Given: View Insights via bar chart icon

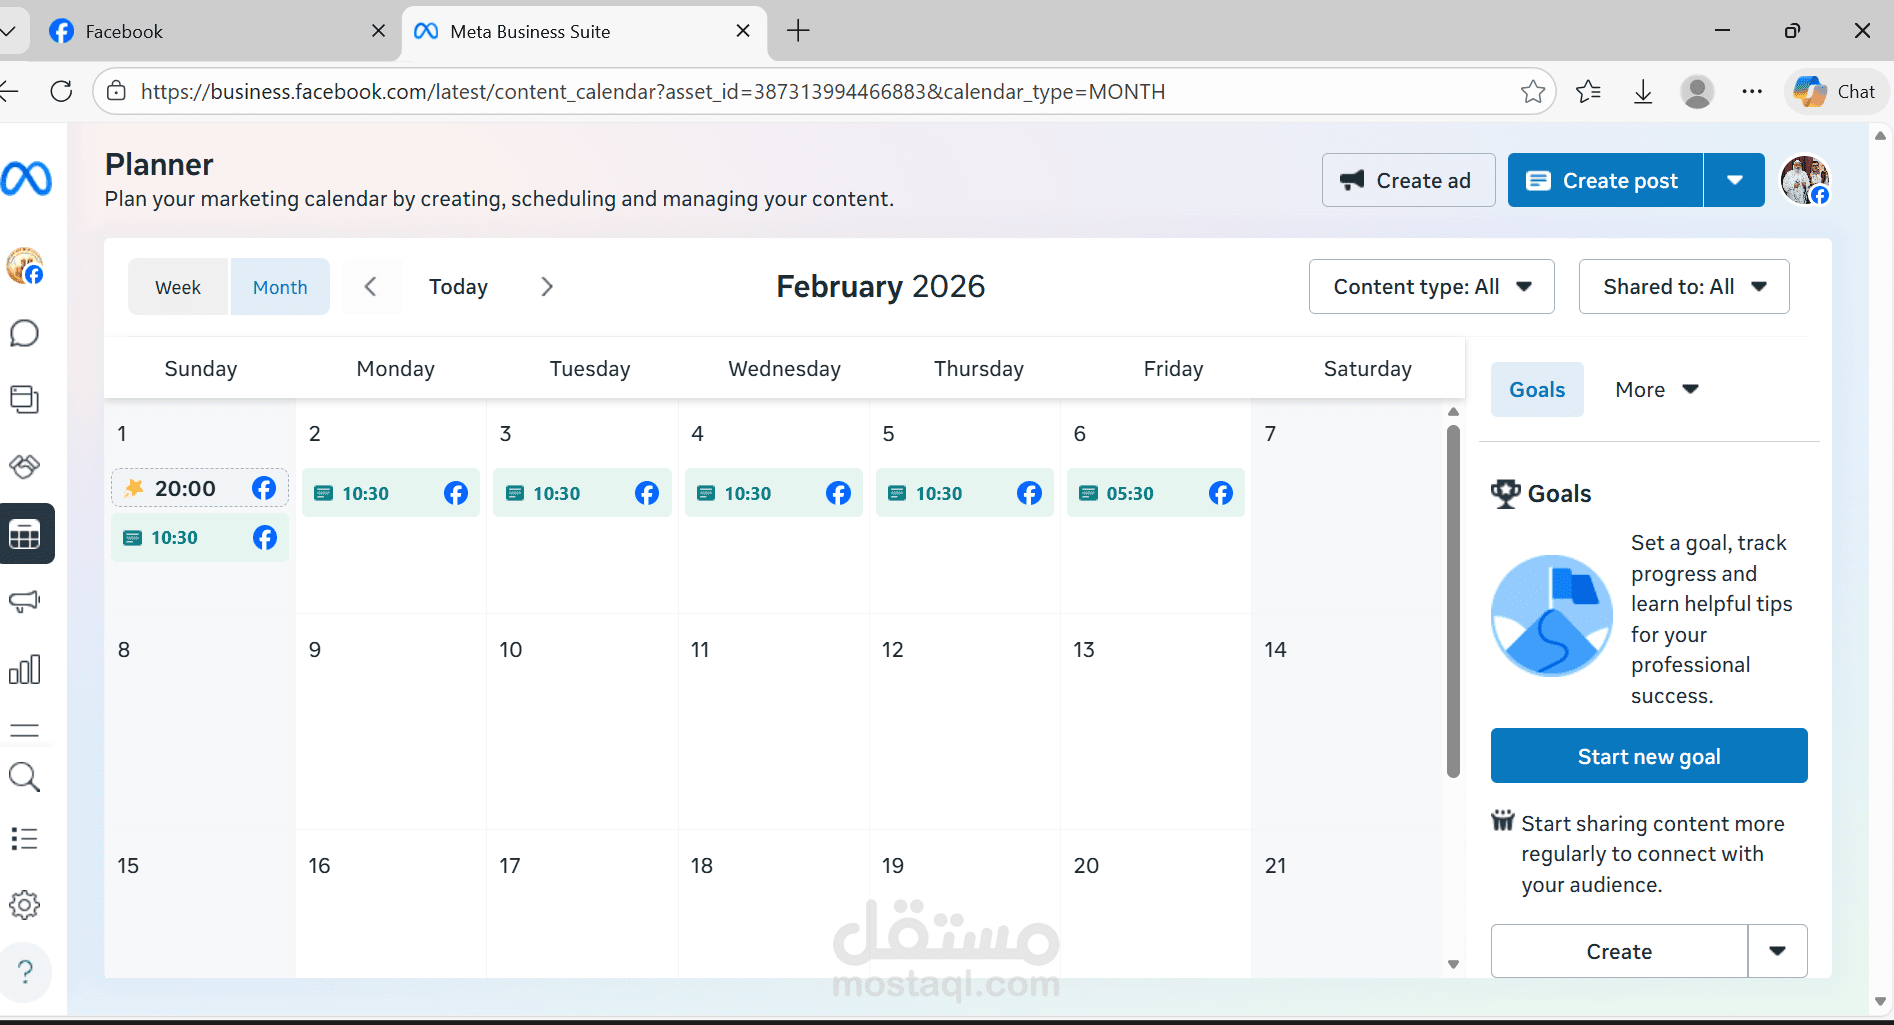Looking at the screenshot, I should (x=25, y=669).
